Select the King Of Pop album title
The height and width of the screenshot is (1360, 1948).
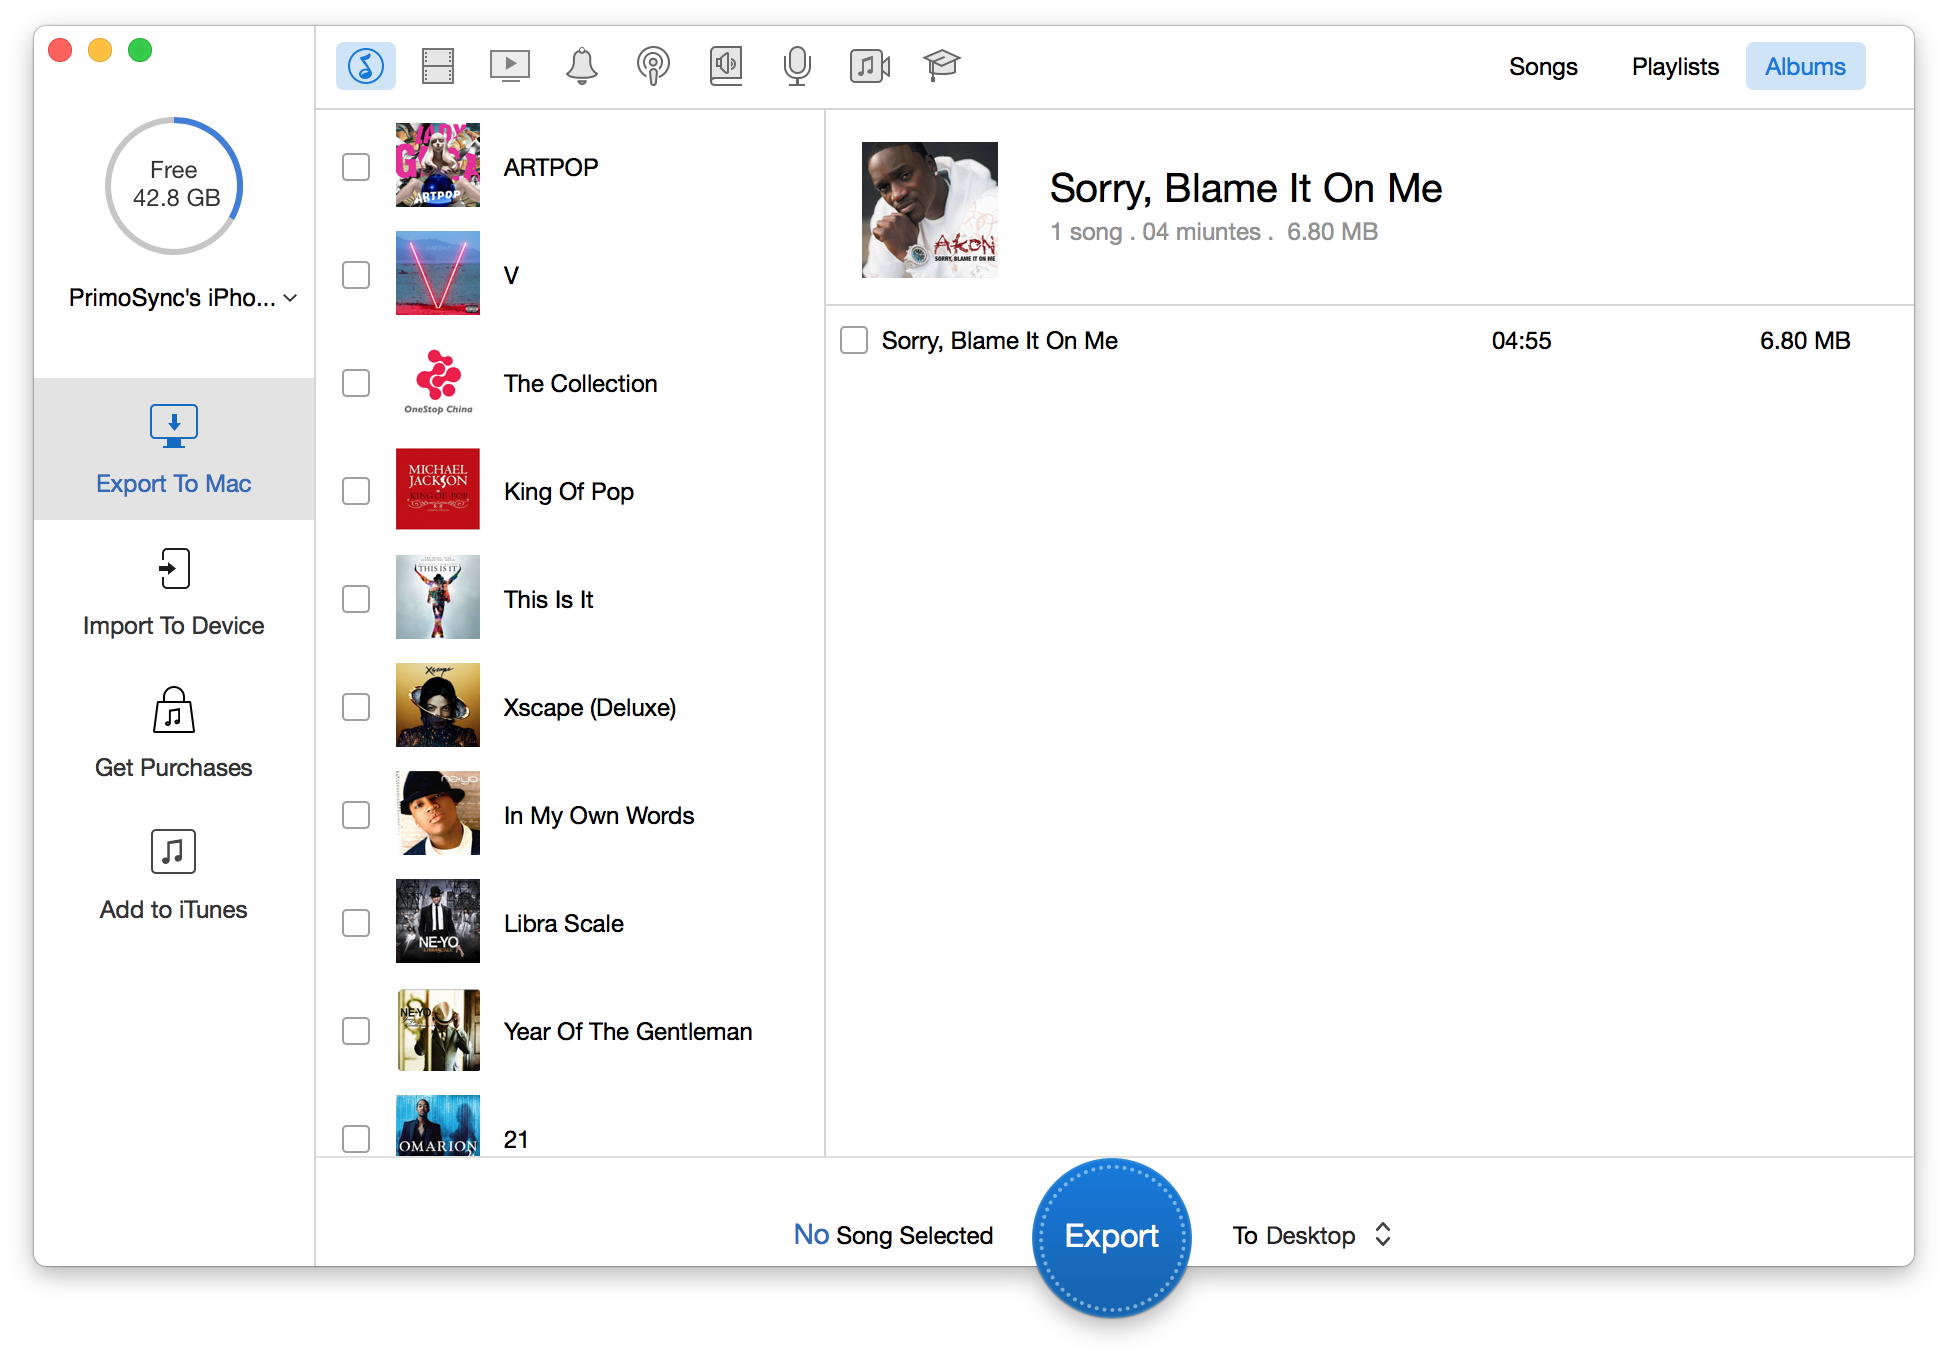coord(569,491)
